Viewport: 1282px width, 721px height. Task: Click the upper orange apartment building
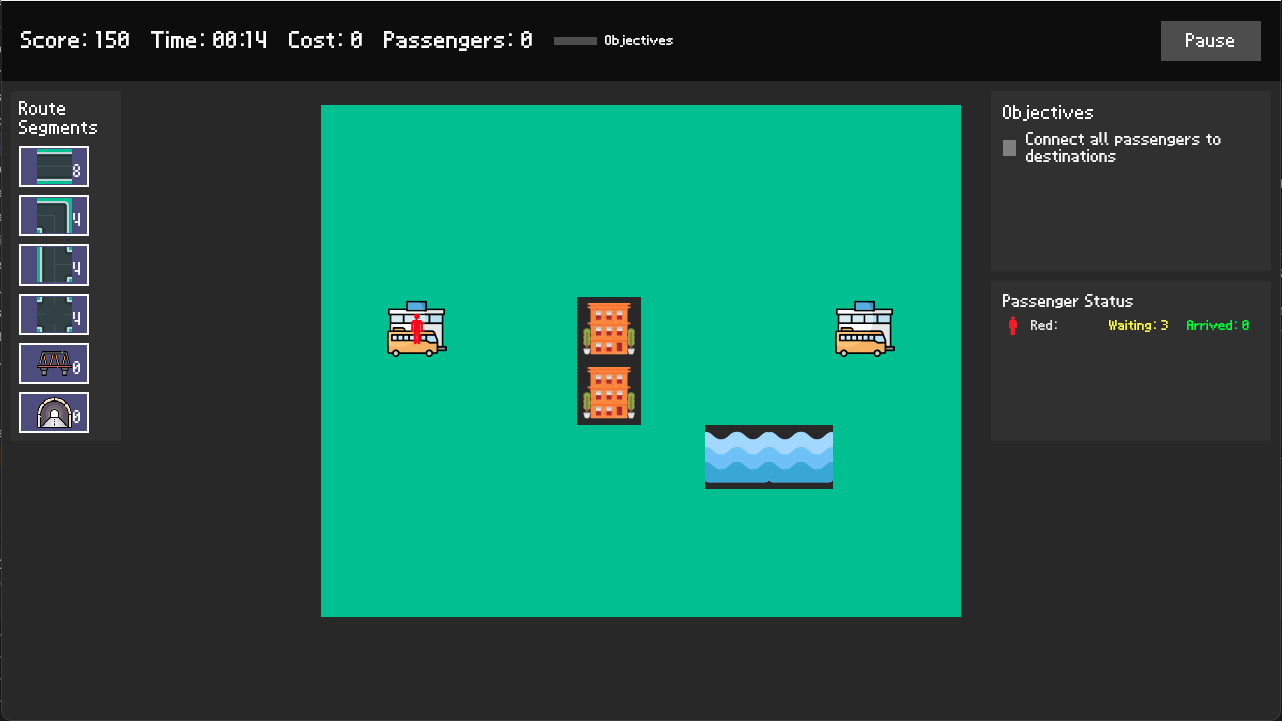tap(609, 329)
